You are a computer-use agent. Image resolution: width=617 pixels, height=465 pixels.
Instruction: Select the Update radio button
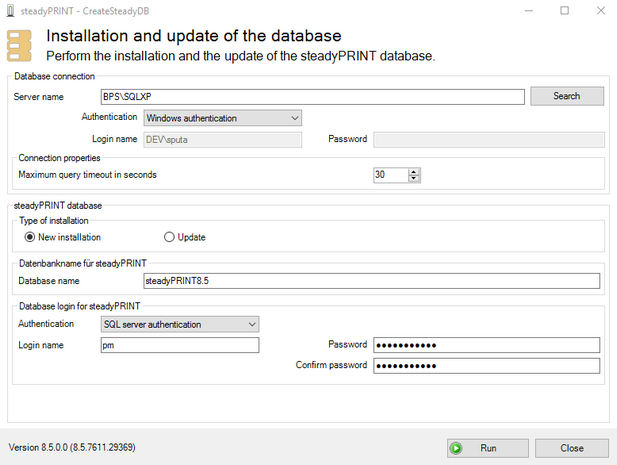click(169, 237)
